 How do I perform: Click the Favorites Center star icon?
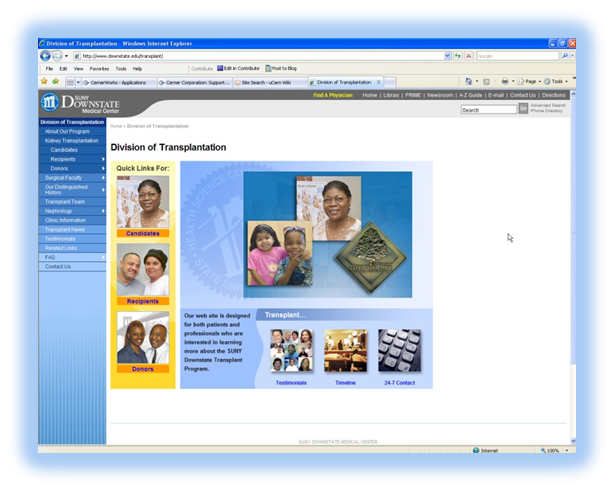click(x=44, y=81)
